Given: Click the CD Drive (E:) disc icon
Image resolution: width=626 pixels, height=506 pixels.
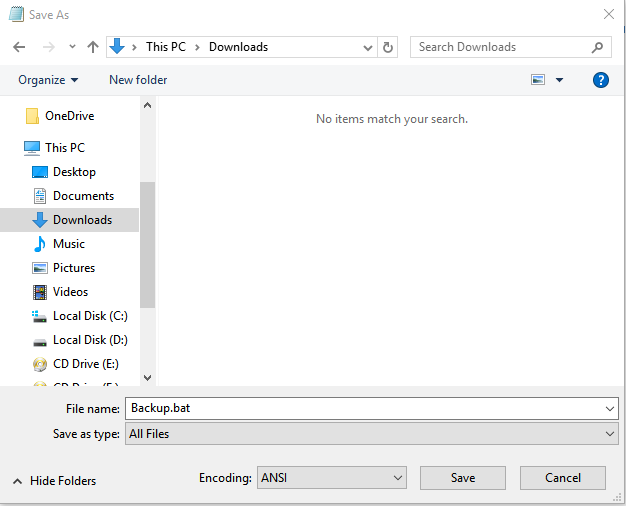Looking at the screenshot, I should pyautogui.click(x=40, y=364).
